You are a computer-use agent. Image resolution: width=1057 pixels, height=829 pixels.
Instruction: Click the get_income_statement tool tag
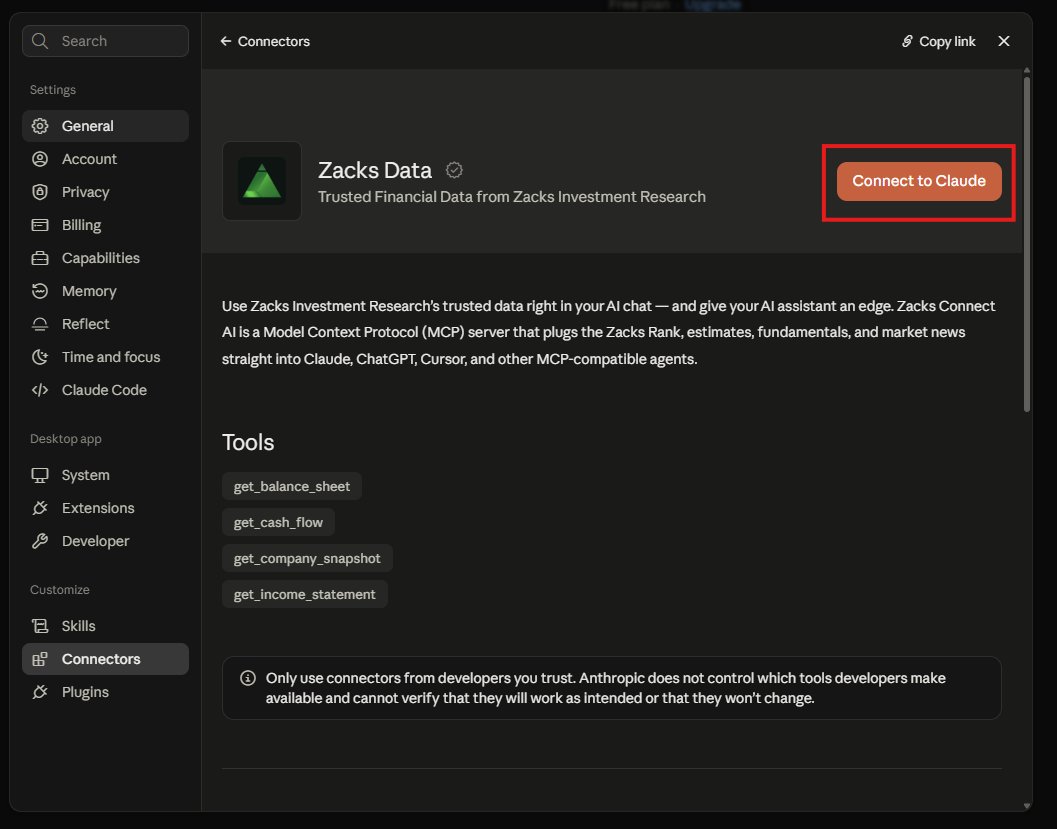(x=305, y=594)
